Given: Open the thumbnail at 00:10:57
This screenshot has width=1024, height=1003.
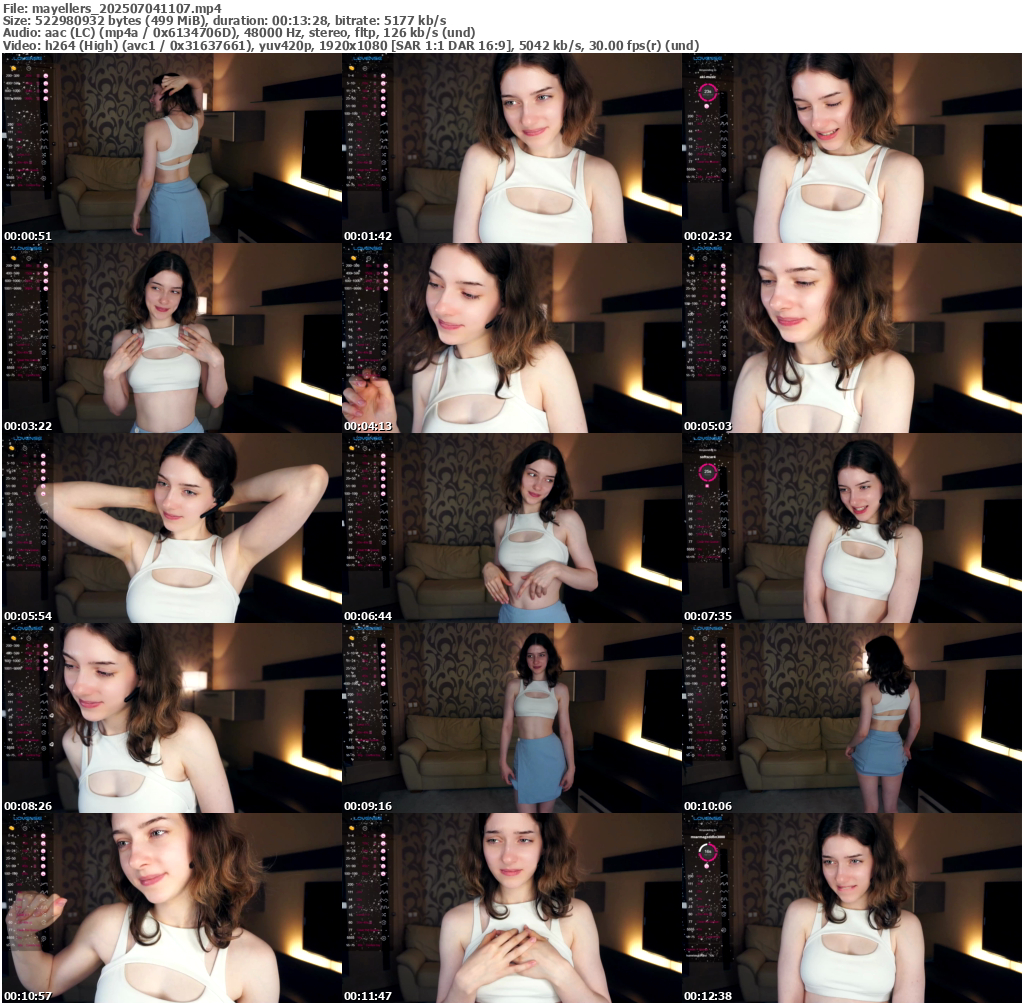Looking at the screenshot, I should pyautogui.click(x=171, y=908).
